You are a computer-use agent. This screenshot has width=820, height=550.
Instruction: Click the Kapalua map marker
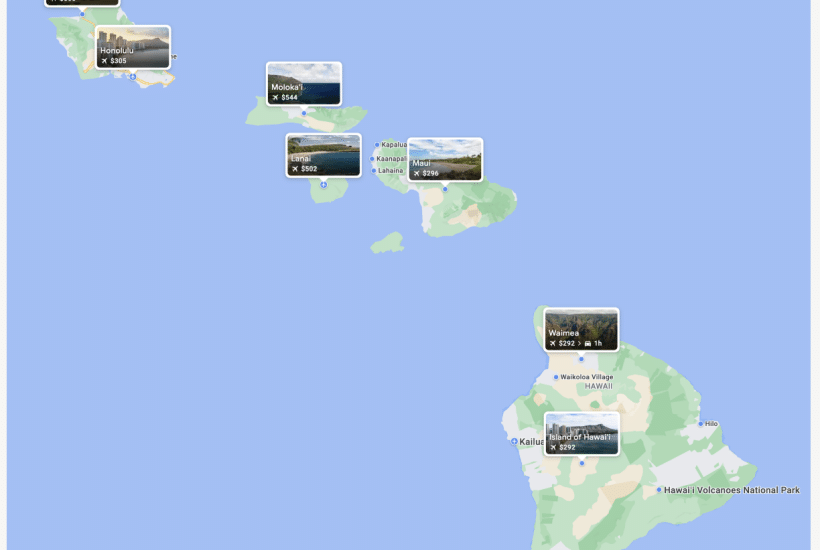coord(377,145)
